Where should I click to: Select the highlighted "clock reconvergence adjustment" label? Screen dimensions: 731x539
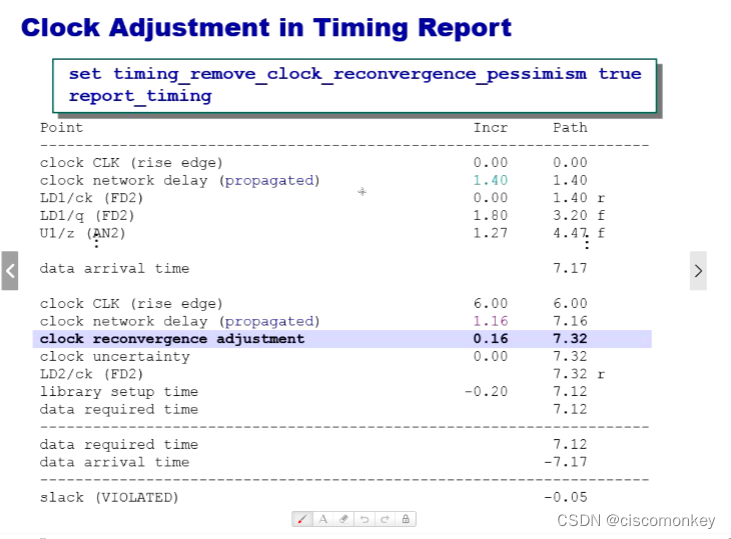tap(172, 339)
